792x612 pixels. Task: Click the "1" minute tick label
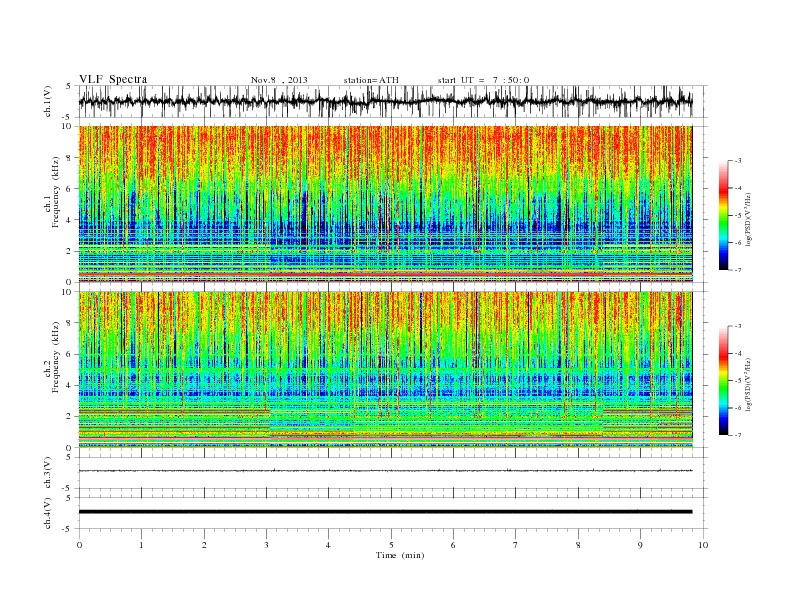[x=141, y=545]
